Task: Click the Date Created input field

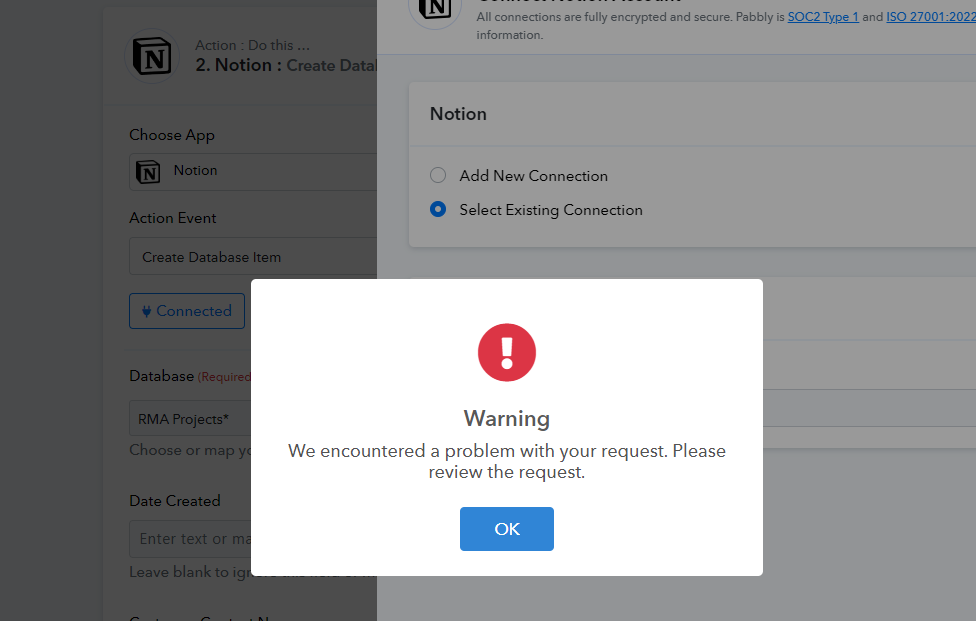Action: [190, 539]
